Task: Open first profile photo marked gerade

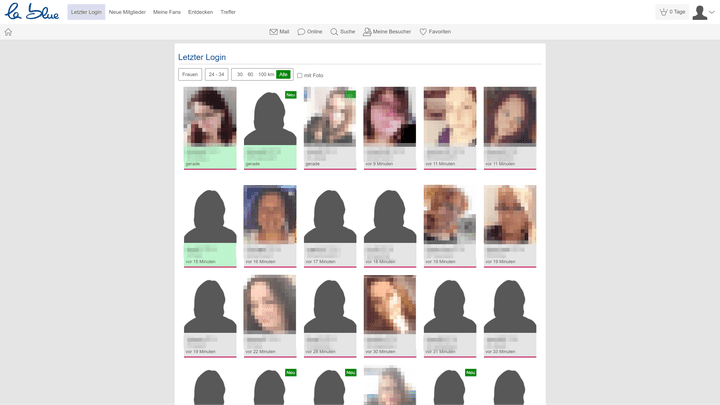Action: pos(210,117)
